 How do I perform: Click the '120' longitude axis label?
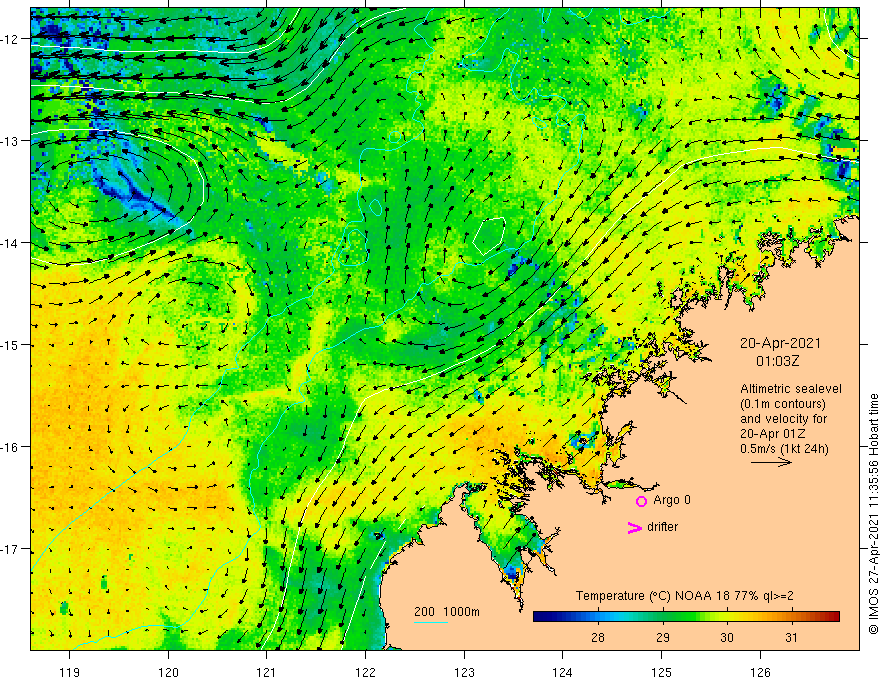pos(168,672)
